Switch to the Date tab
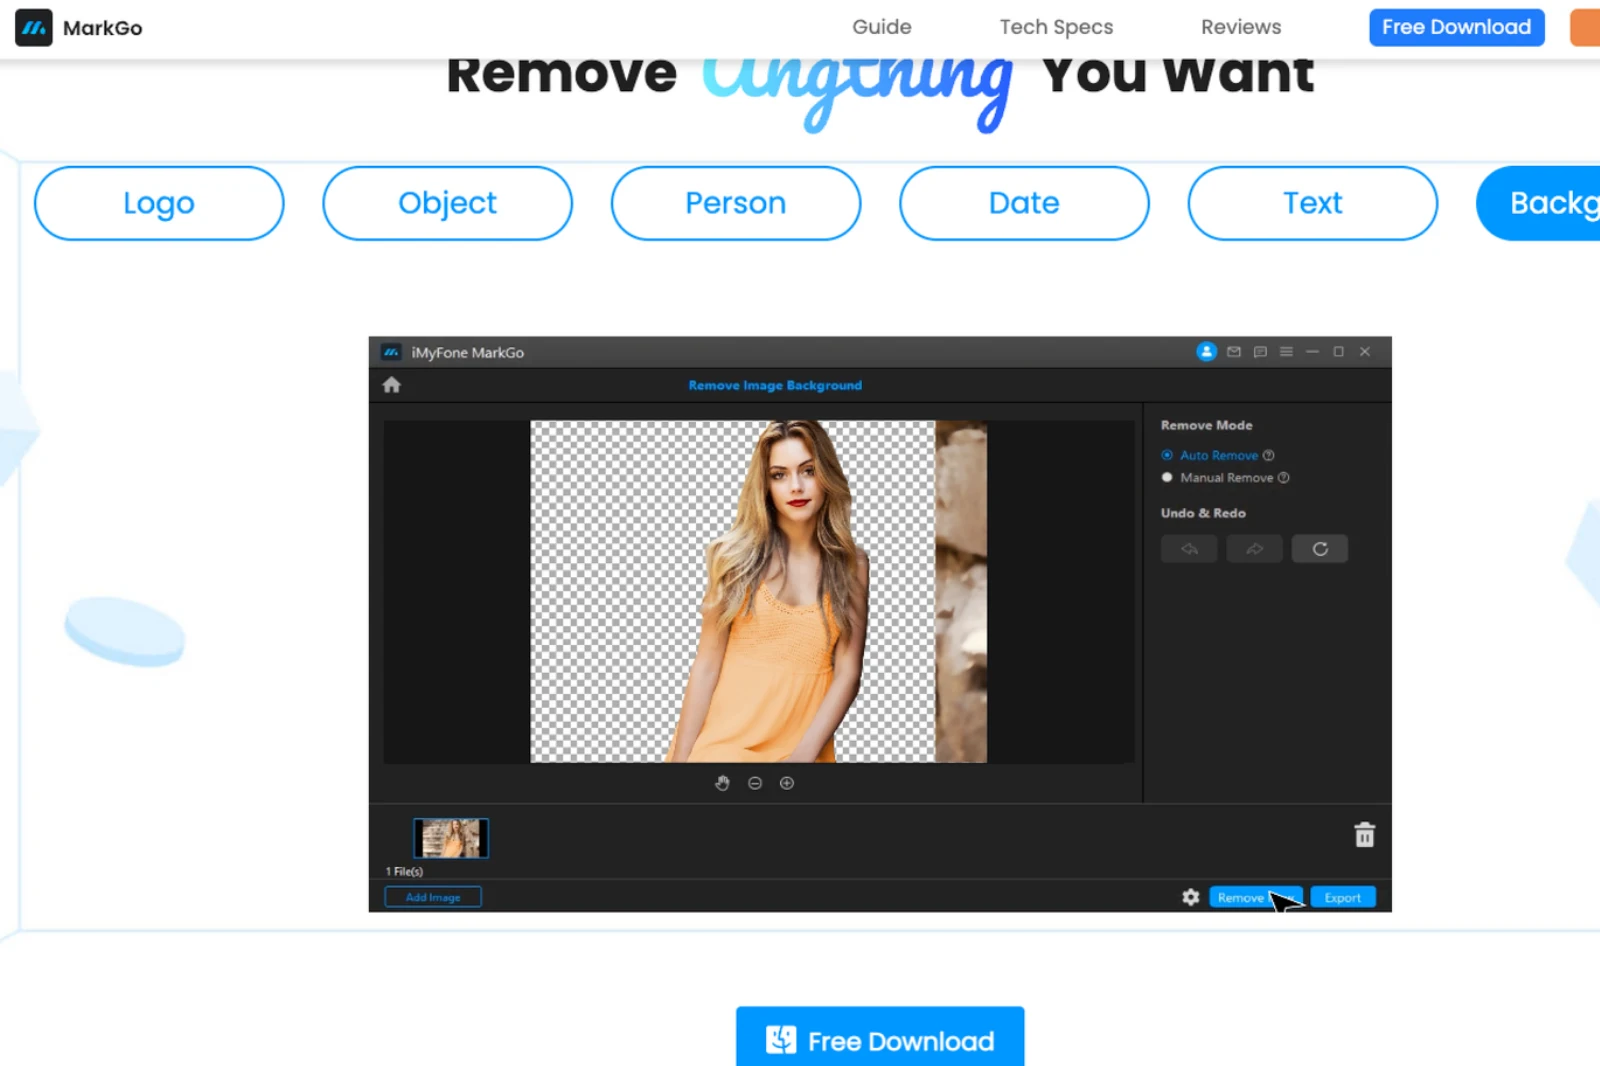1600x1066 pixels. coord(1024,203)
